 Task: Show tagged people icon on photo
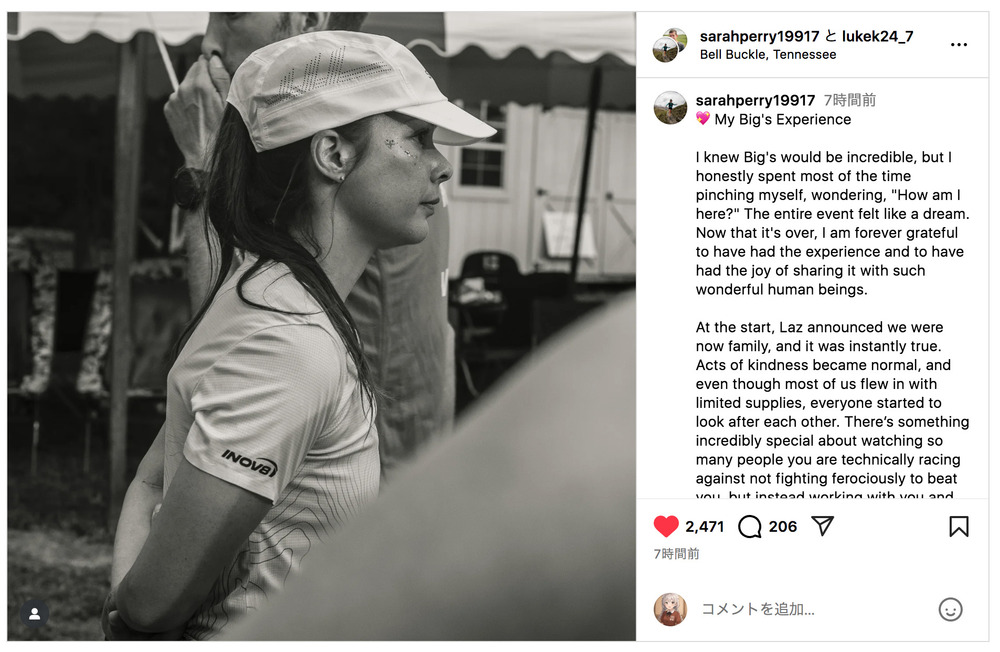coord(34,614)
